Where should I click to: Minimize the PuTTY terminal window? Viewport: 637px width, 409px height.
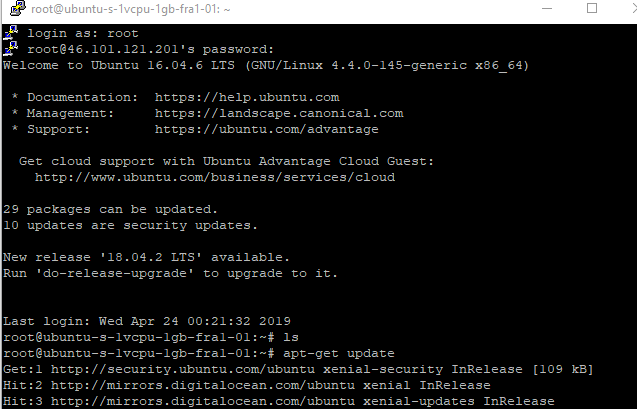coord(547,9)
